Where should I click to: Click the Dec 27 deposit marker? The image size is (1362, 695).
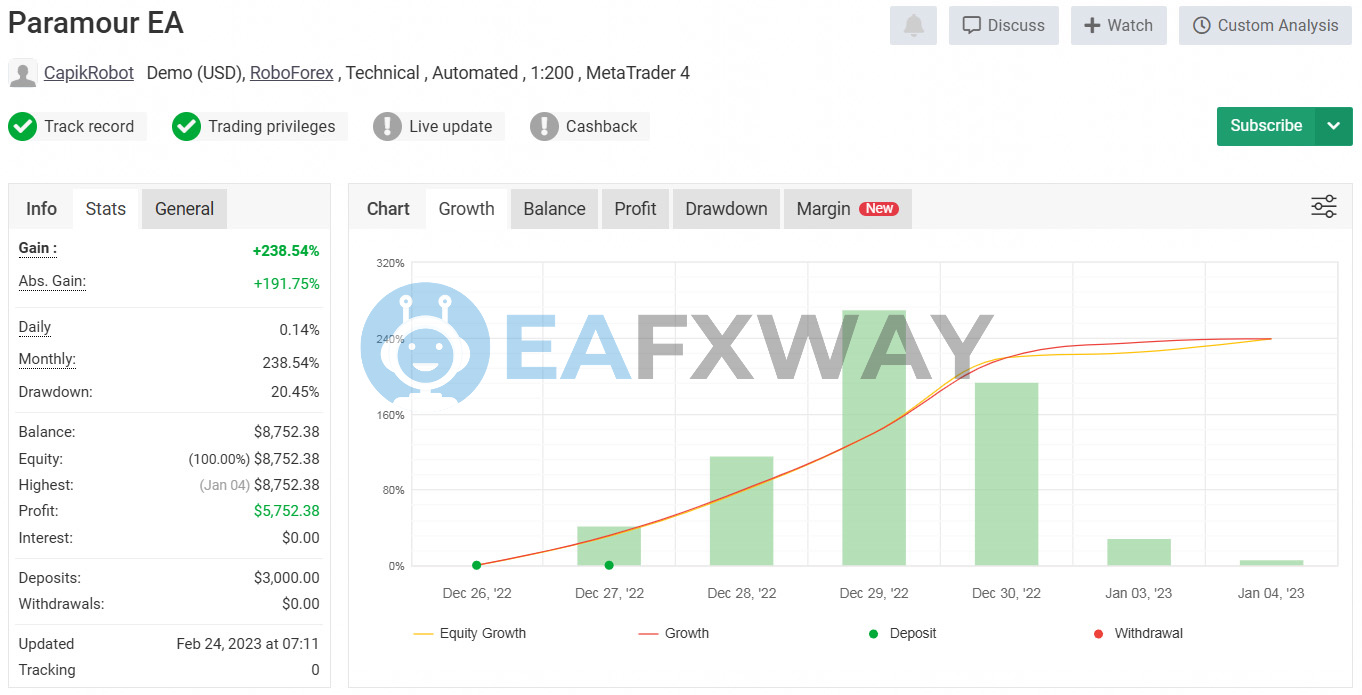609,566
